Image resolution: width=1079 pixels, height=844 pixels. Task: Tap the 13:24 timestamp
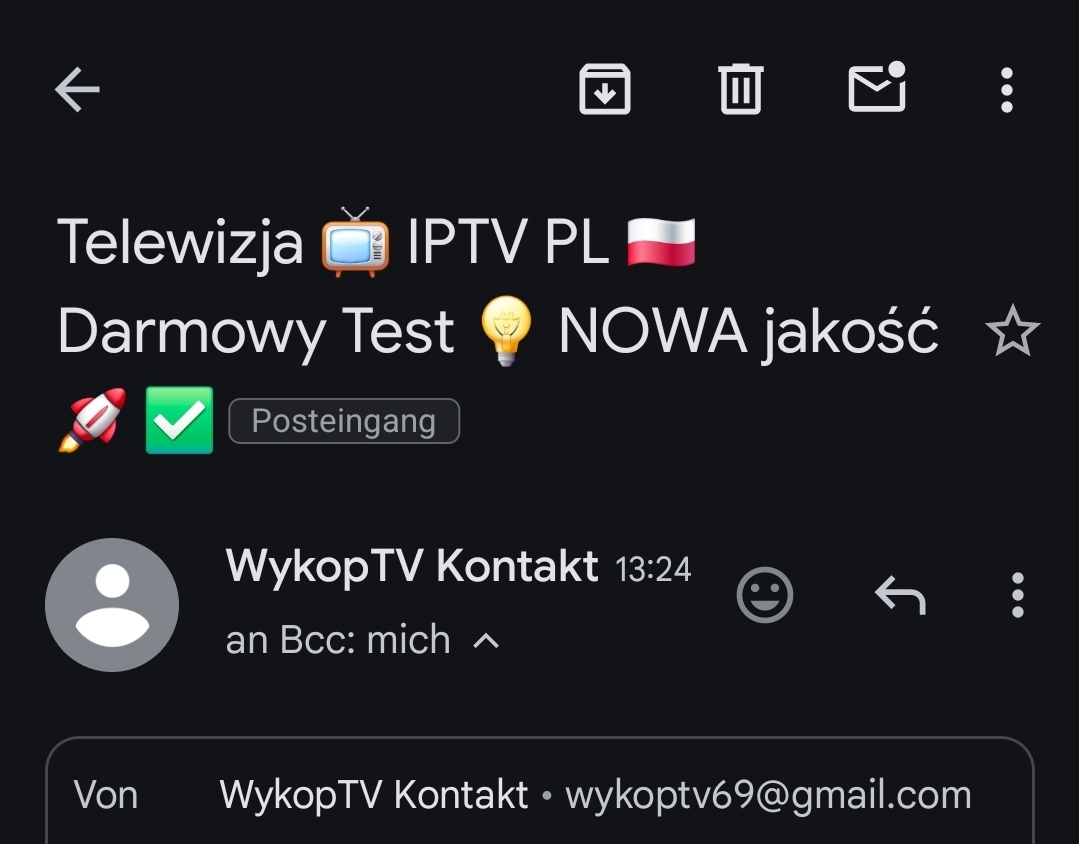[652, 569]
